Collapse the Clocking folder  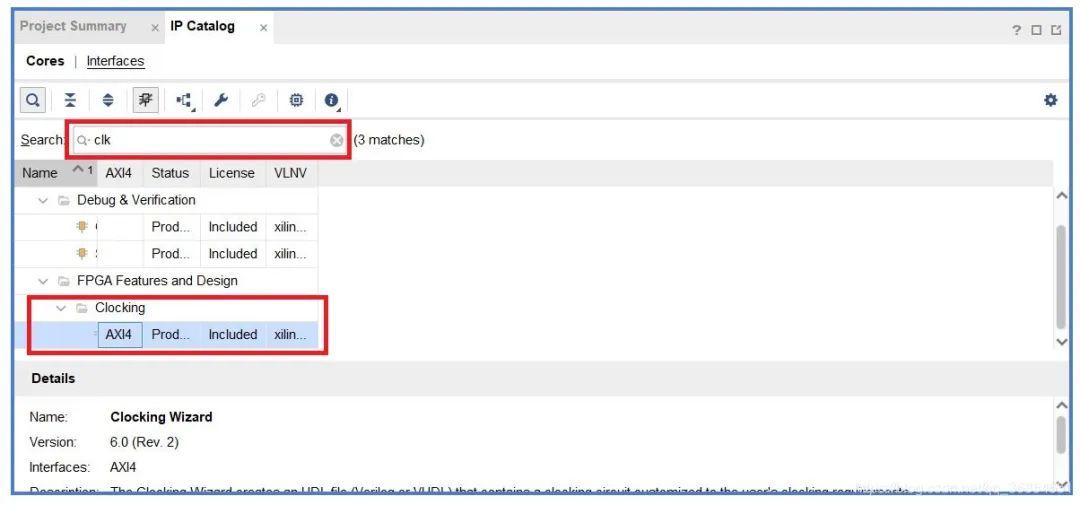pos(61,308)
